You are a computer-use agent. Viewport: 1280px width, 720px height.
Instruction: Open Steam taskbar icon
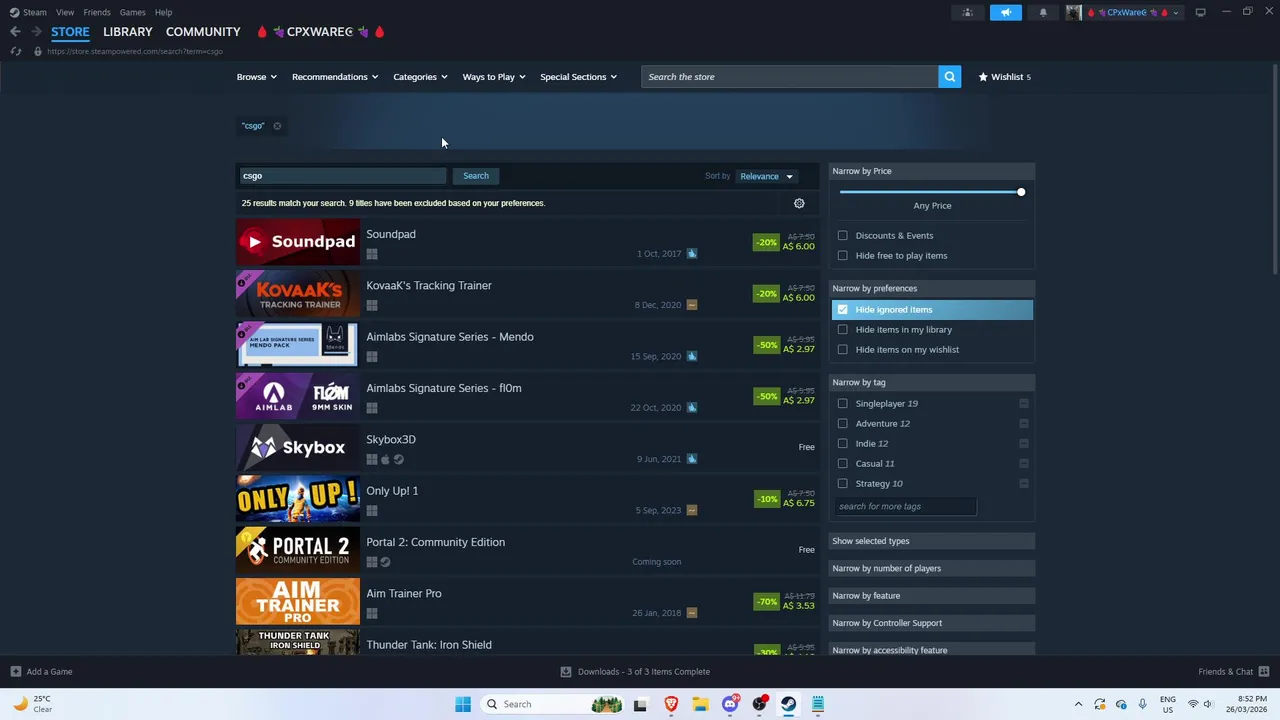point(789,704)
